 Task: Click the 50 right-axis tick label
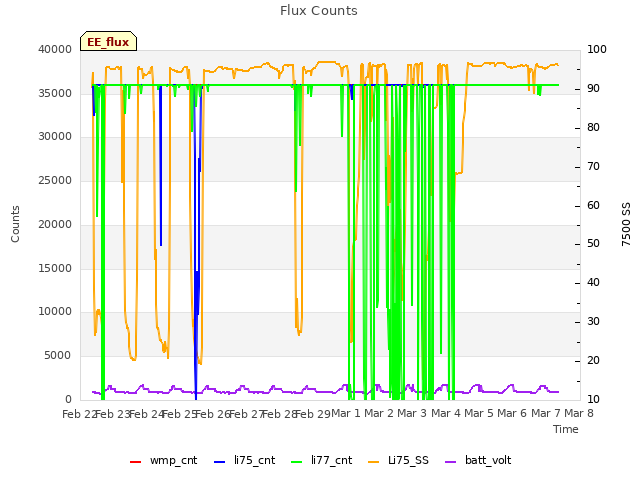coord(593,244)
